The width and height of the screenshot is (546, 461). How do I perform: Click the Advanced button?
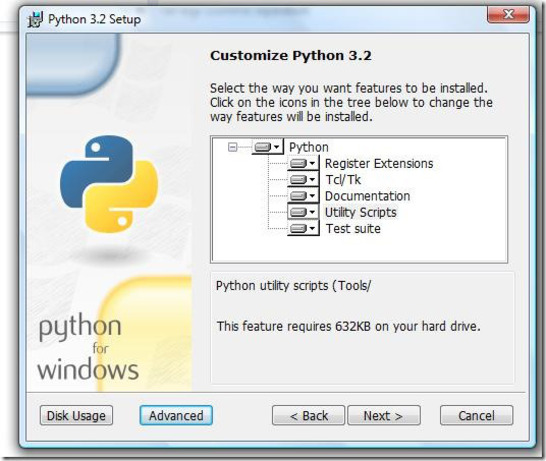click(x=176, y=415)
